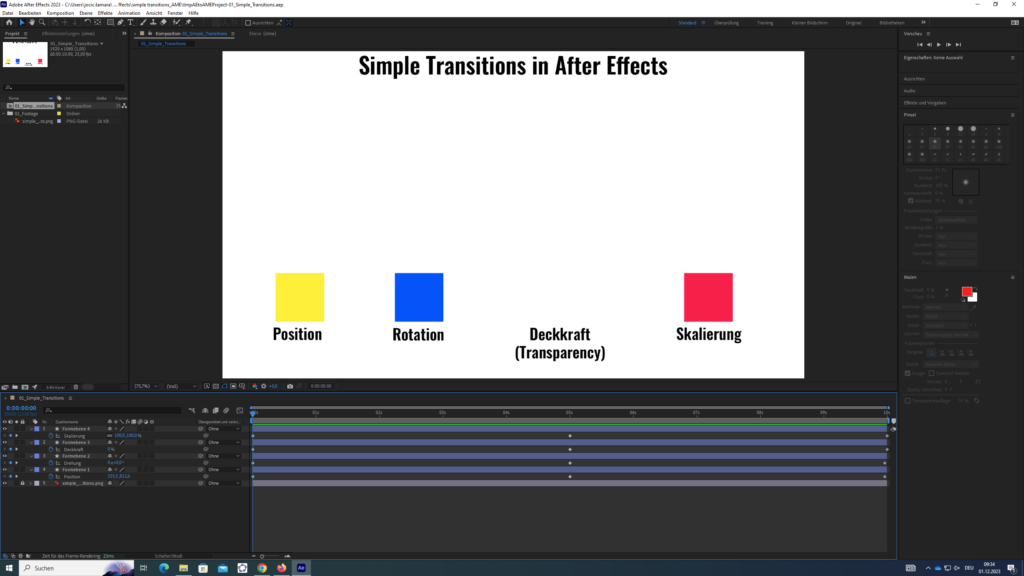1024x576 pixels.
Task: Open parent dropdown for Formebene 1
Action: pos(223,469)
